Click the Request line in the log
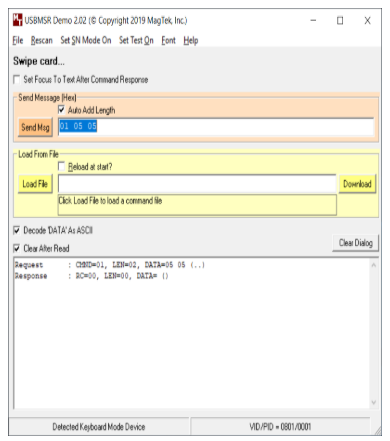 point(110,265)
